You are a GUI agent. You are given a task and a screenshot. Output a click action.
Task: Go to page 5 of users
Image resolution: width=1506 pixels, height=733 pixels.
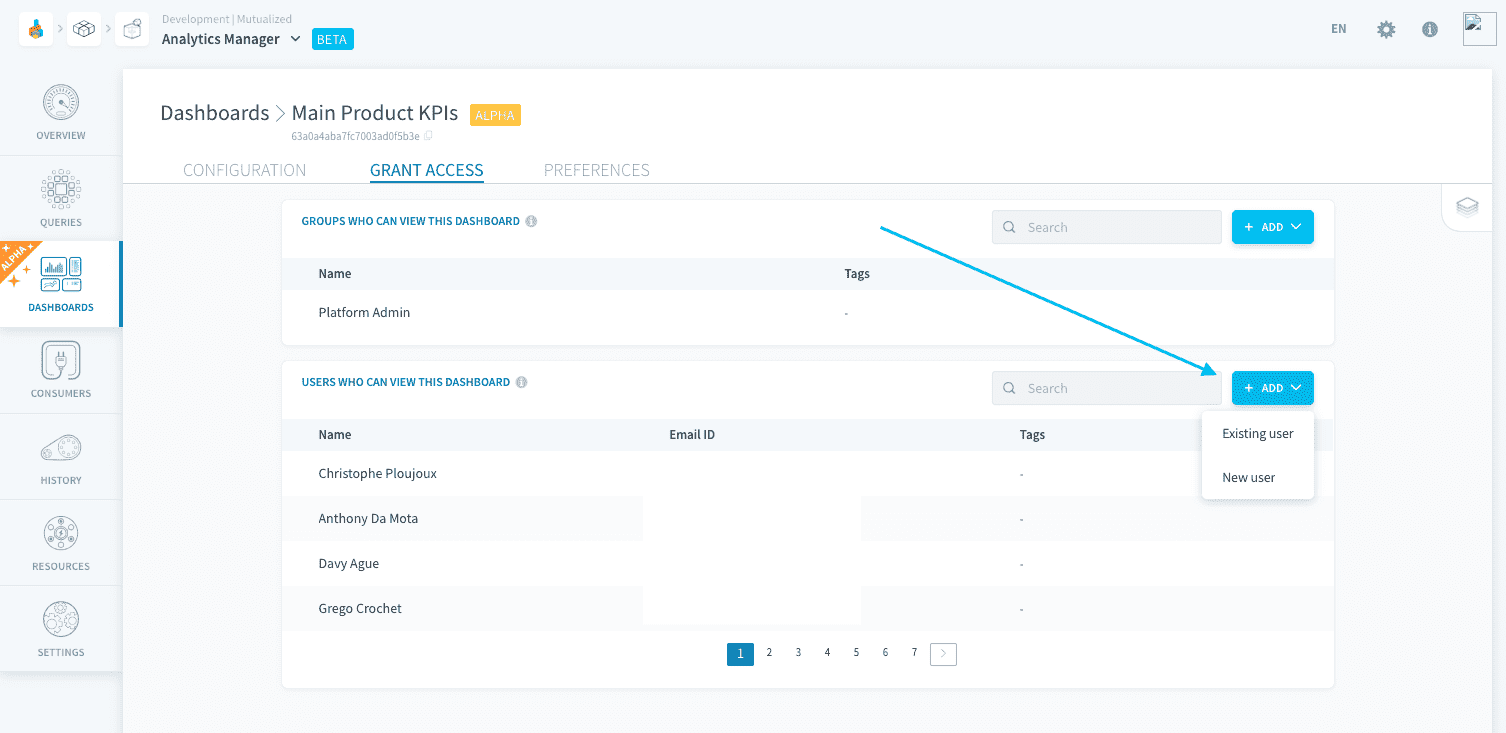[x=856, y=653]
